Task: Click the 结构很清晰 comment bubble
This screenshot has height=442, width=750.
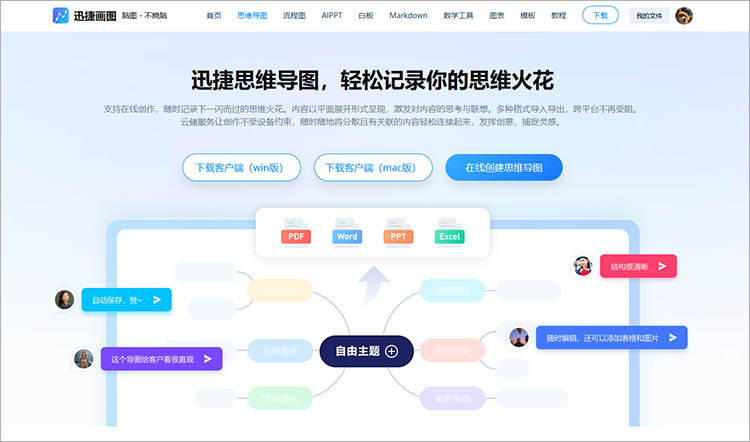Action: pos(638,266)
